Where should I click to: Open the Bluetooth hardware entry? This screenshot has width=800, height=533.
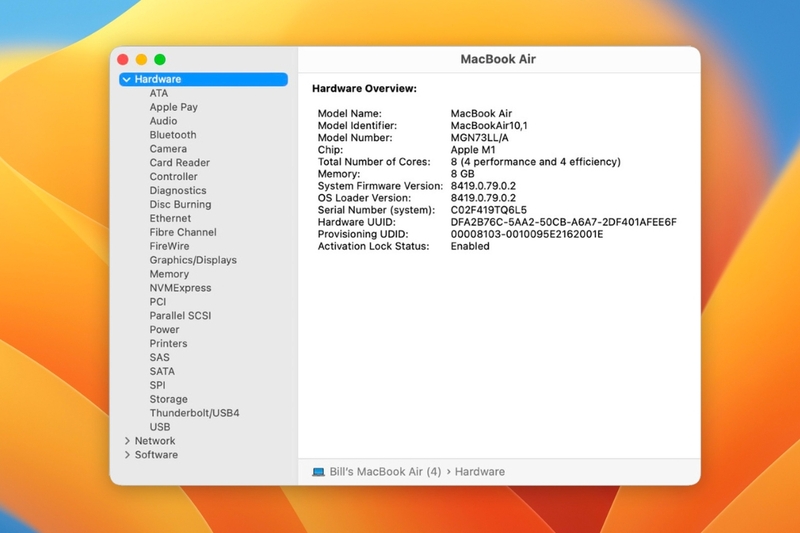click(173, 135)
